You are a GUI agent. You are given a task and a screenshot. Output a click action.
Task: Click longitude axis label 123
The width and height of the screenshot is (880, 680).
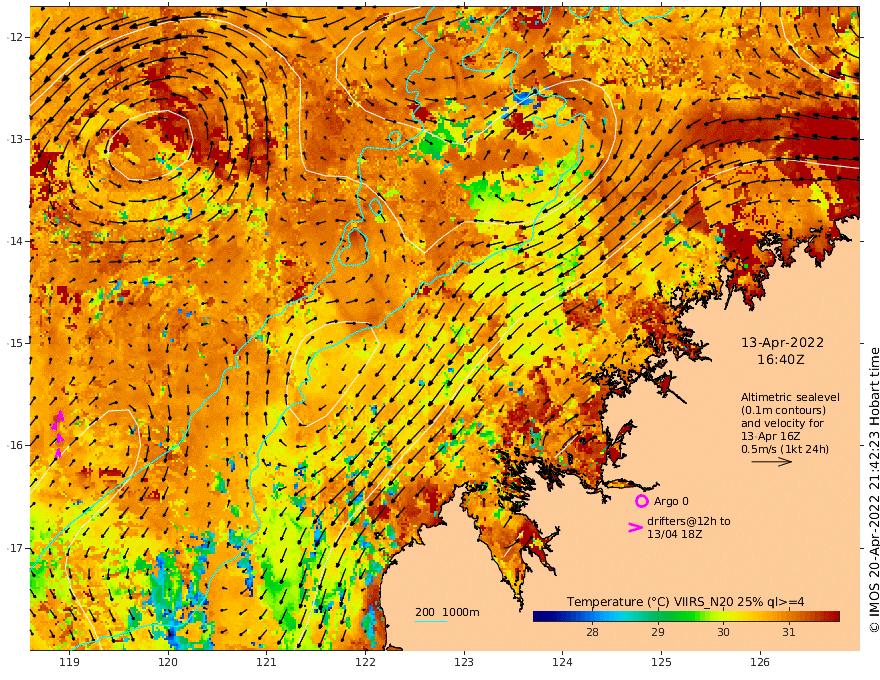[464, 662]
